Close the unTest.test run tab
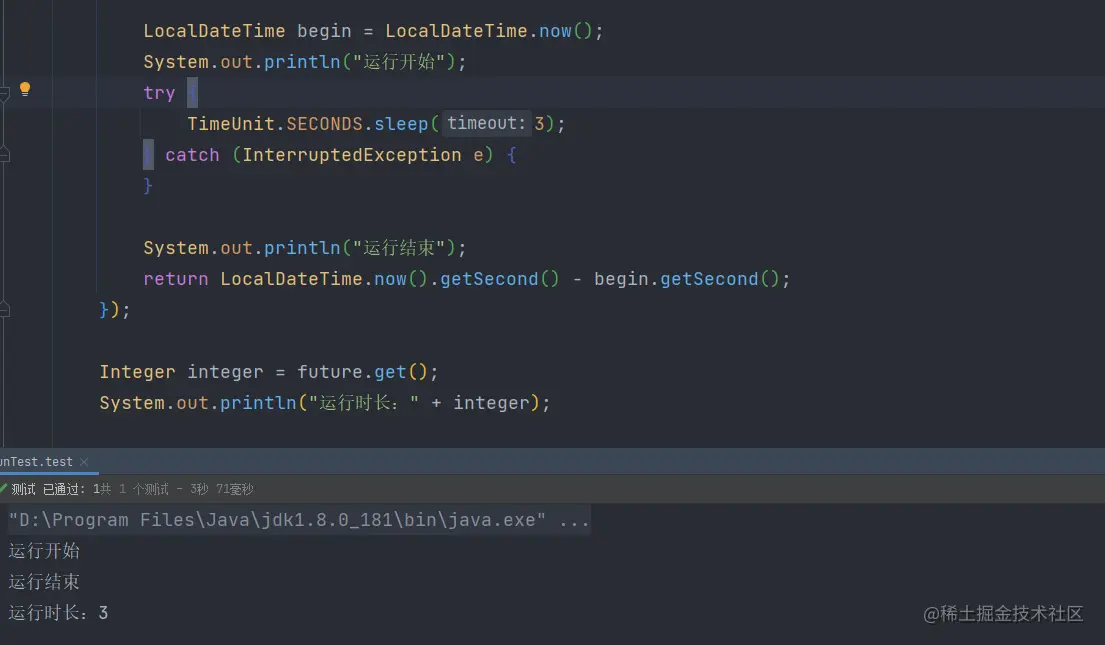The image size is (1105, 645). (85, 462)
